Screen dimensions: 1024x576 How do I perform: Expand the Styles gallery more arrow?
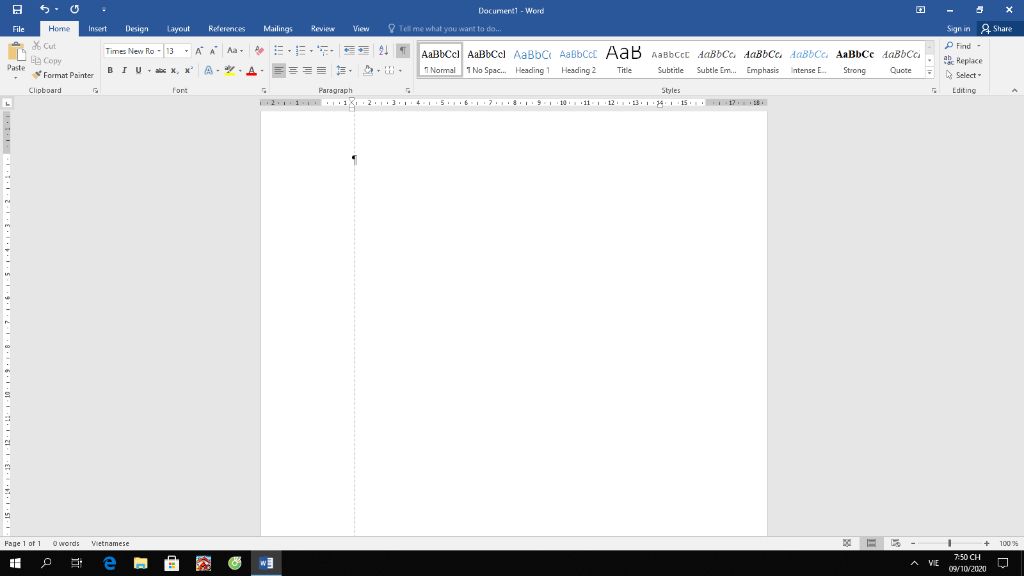pos(929,72)
